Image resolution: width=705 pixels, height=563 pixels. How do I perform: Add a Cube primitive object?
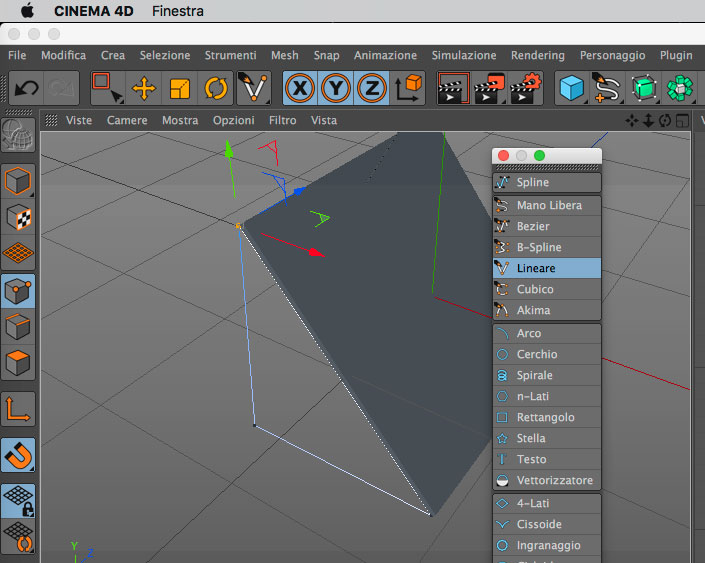coord(572,88)
